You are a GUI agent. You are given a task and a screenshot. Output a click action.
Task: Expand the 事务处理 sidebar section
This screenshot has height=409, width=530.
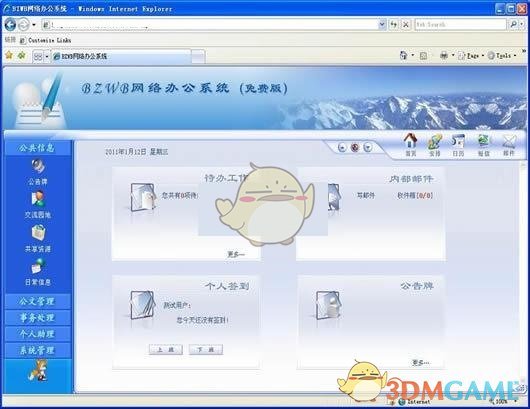pos(38,317)
